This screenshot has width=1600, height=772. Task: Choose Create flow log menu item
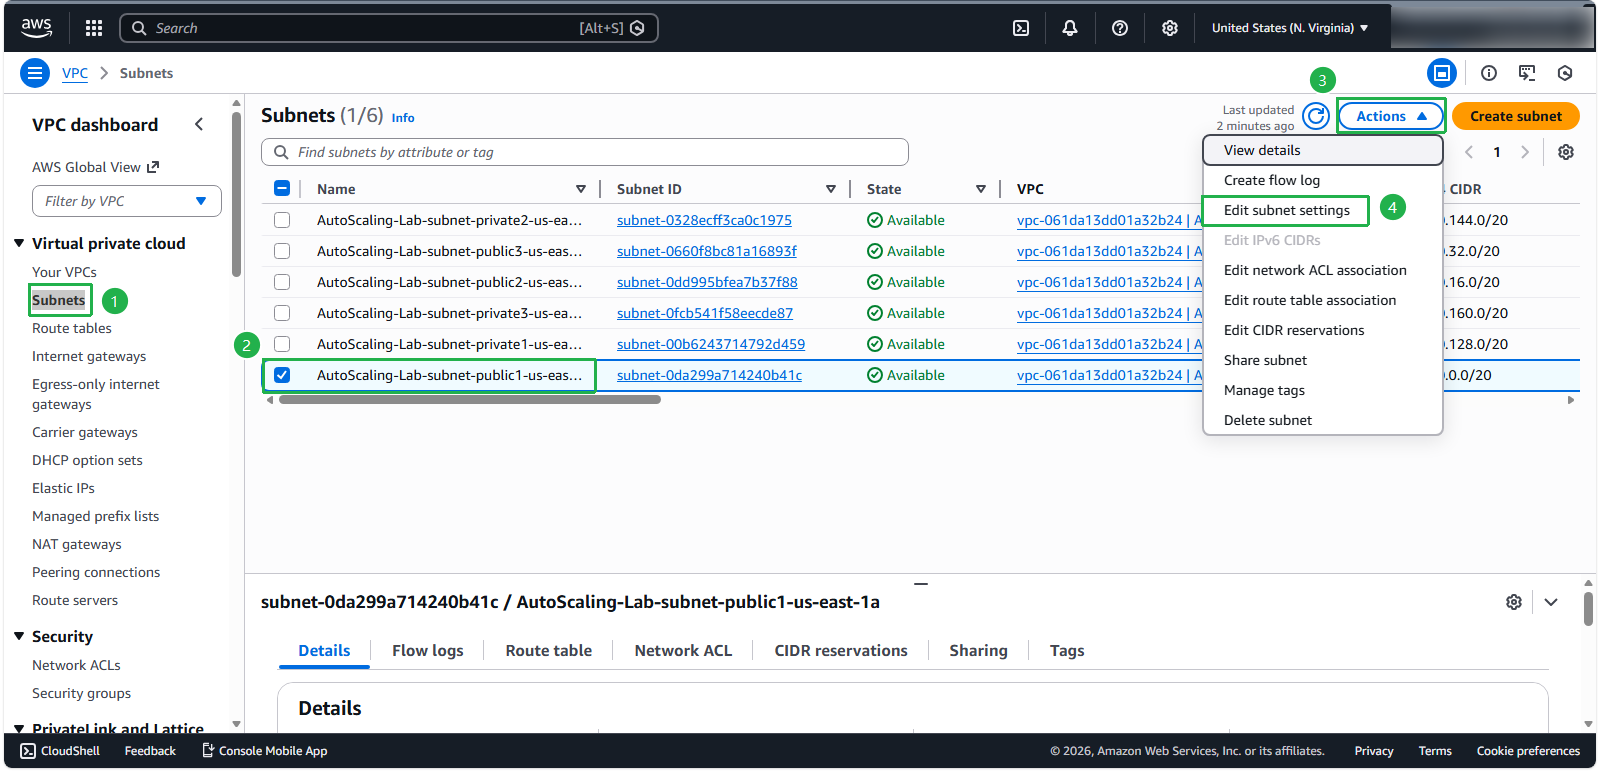(x=1322, y=180)
